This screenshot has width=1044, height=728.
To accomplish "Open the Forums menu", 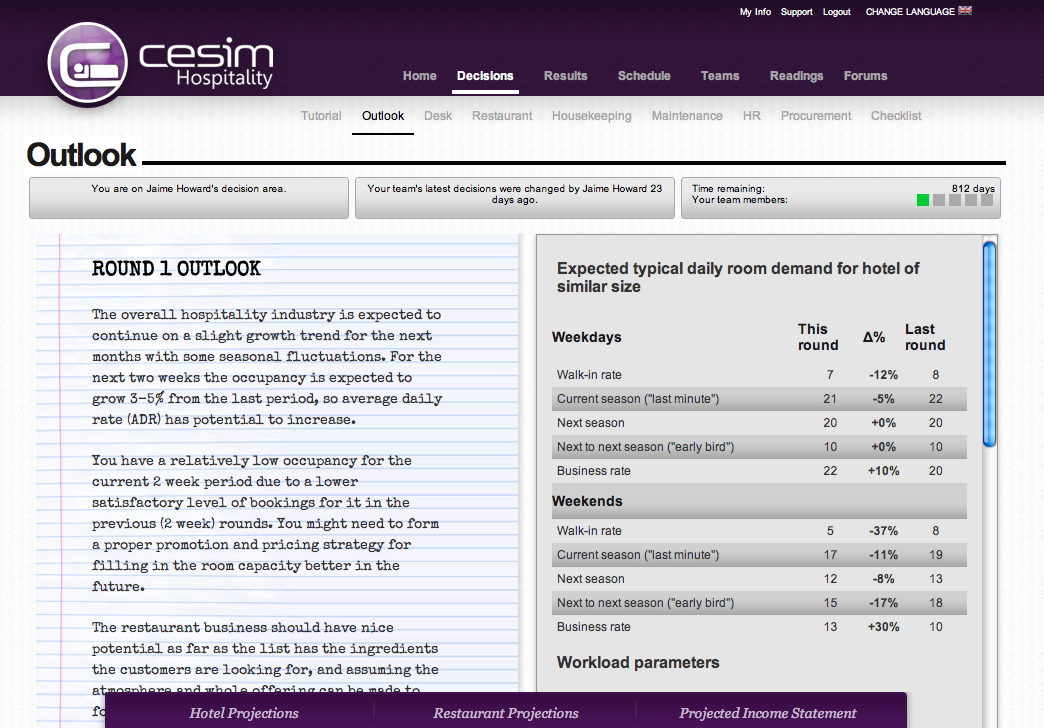I will [x=865, y=76].
